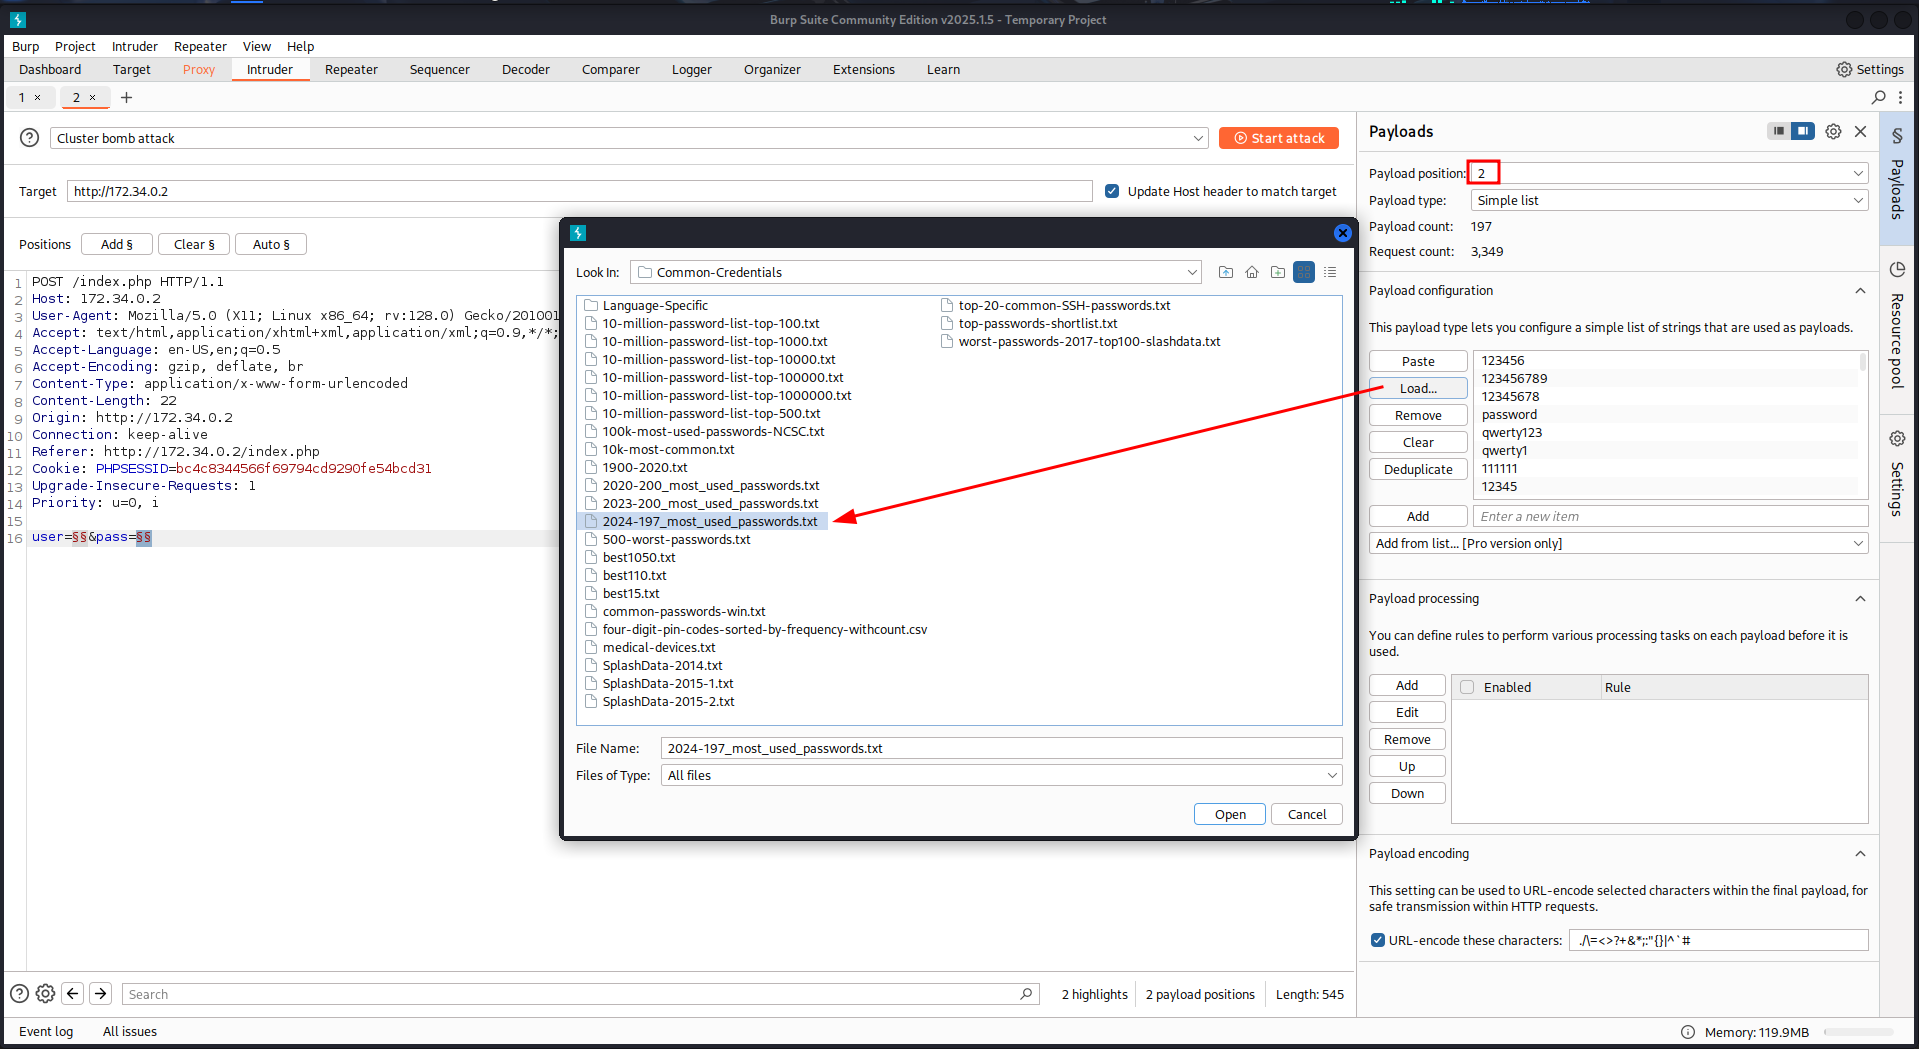Click the Start attack button

[x=1279, y=138]
